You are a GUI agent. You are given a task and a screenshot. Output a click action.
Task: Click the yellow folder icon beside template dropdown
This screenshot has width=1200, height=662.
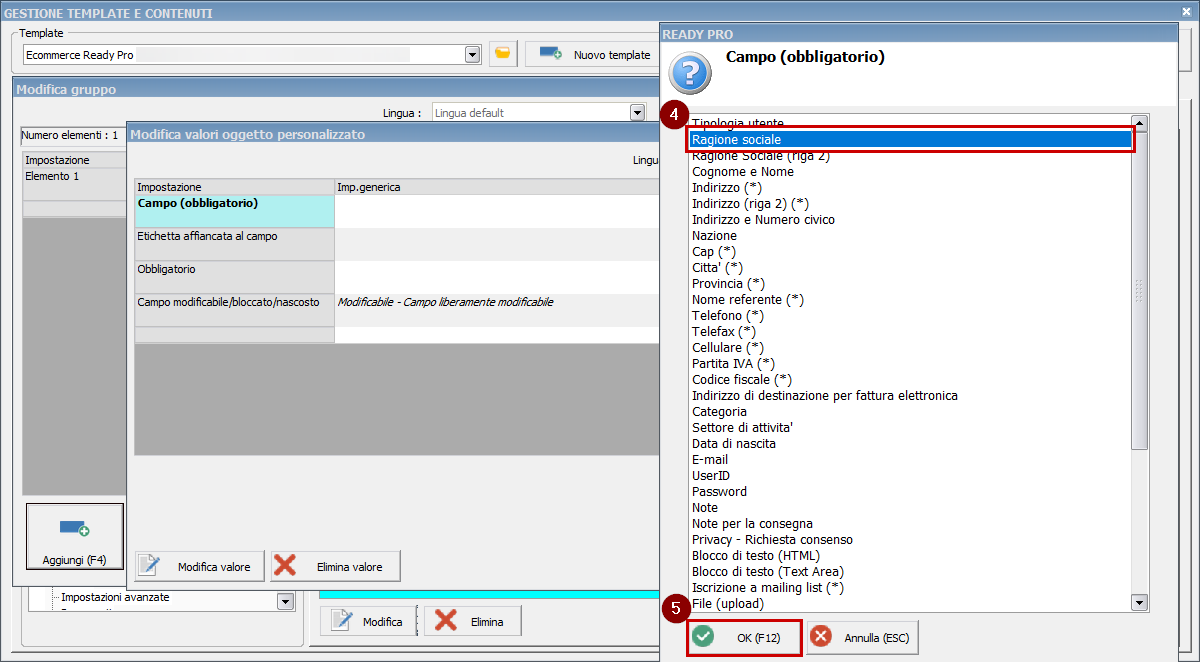coord(503,54)
